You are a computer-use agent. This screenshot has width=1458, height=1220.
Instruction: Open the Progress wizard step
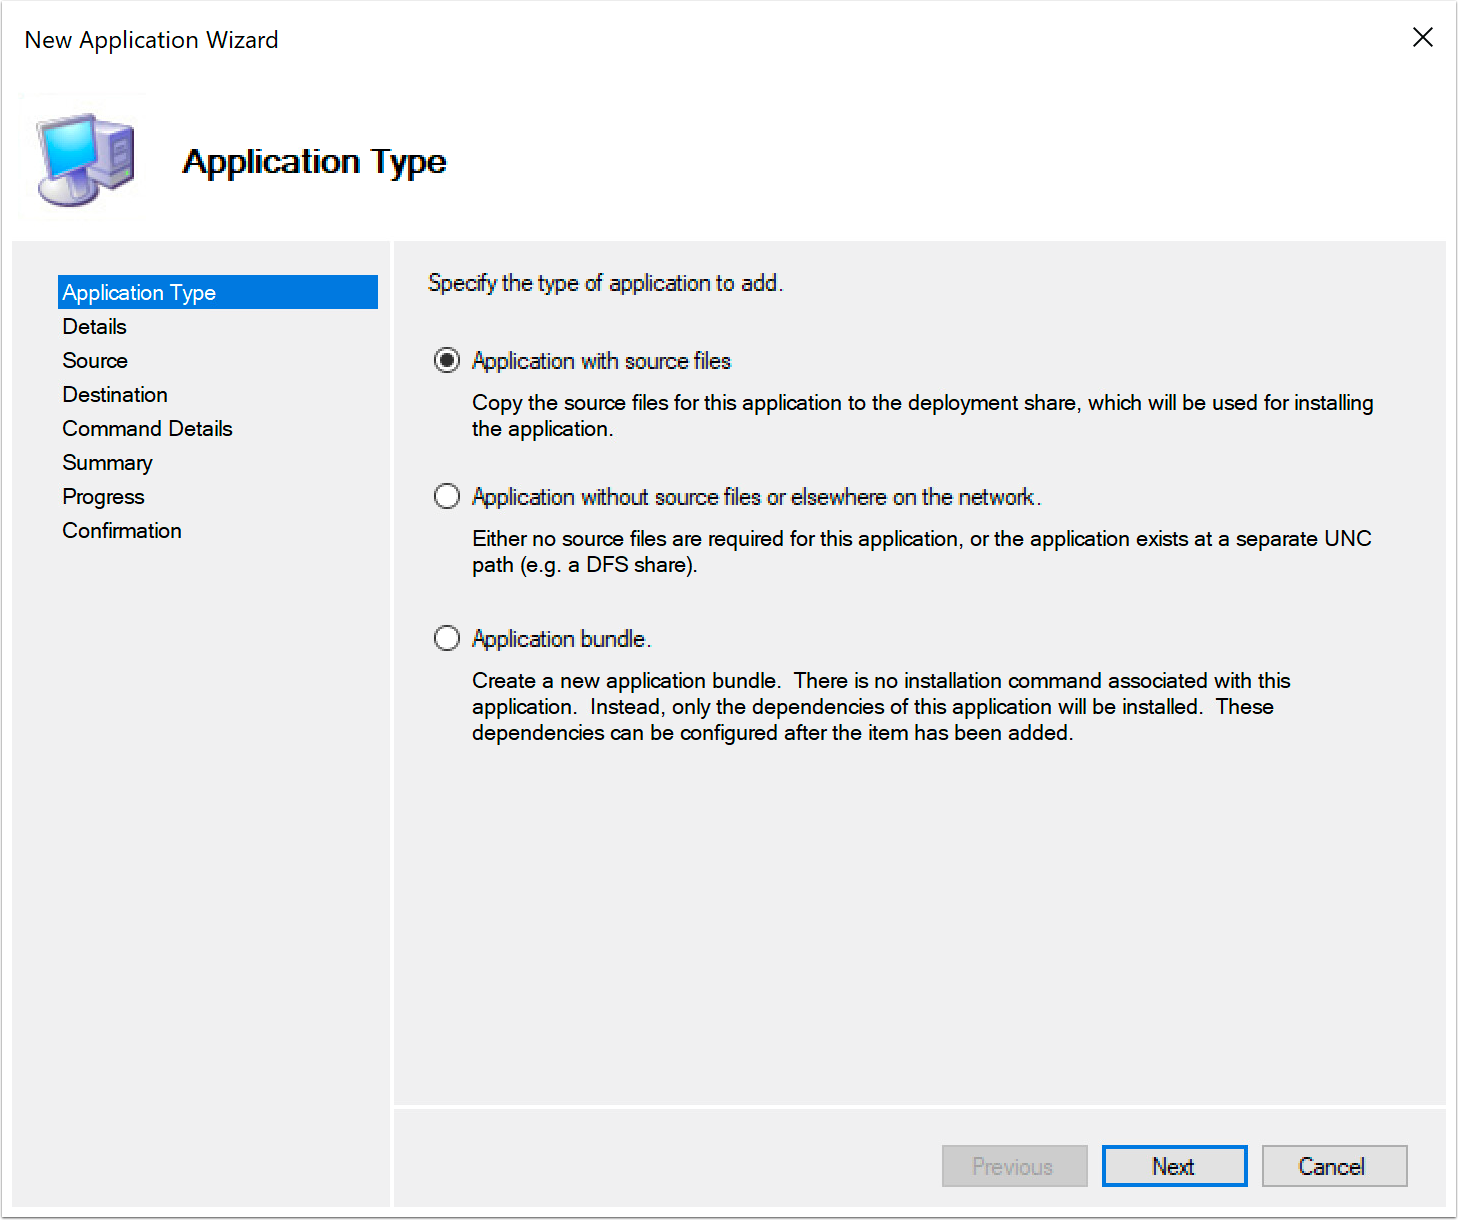[103, 496]
